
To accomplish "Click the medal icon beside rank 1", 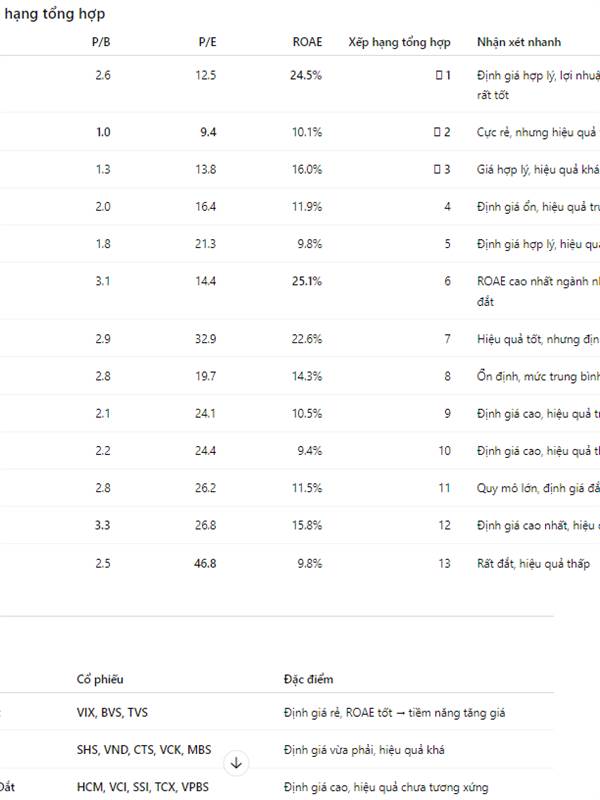I will click(438, 75).
